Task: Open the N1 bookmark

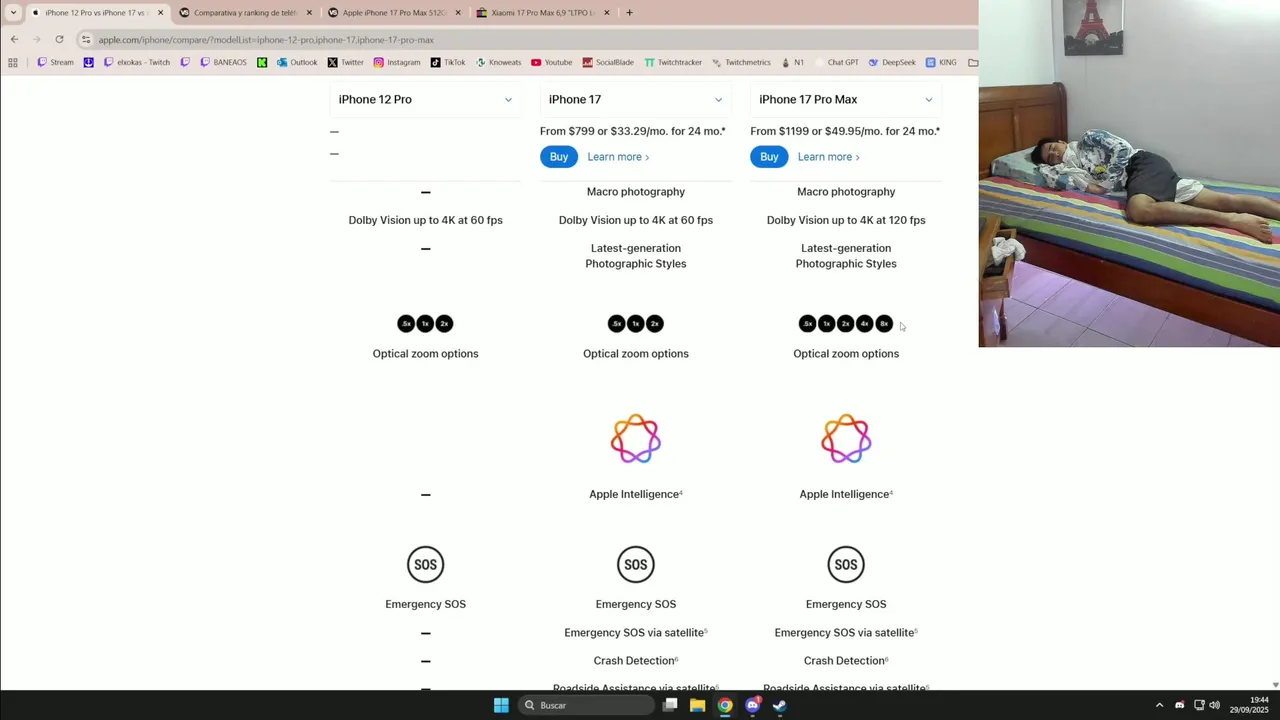Action: point(793,62)
